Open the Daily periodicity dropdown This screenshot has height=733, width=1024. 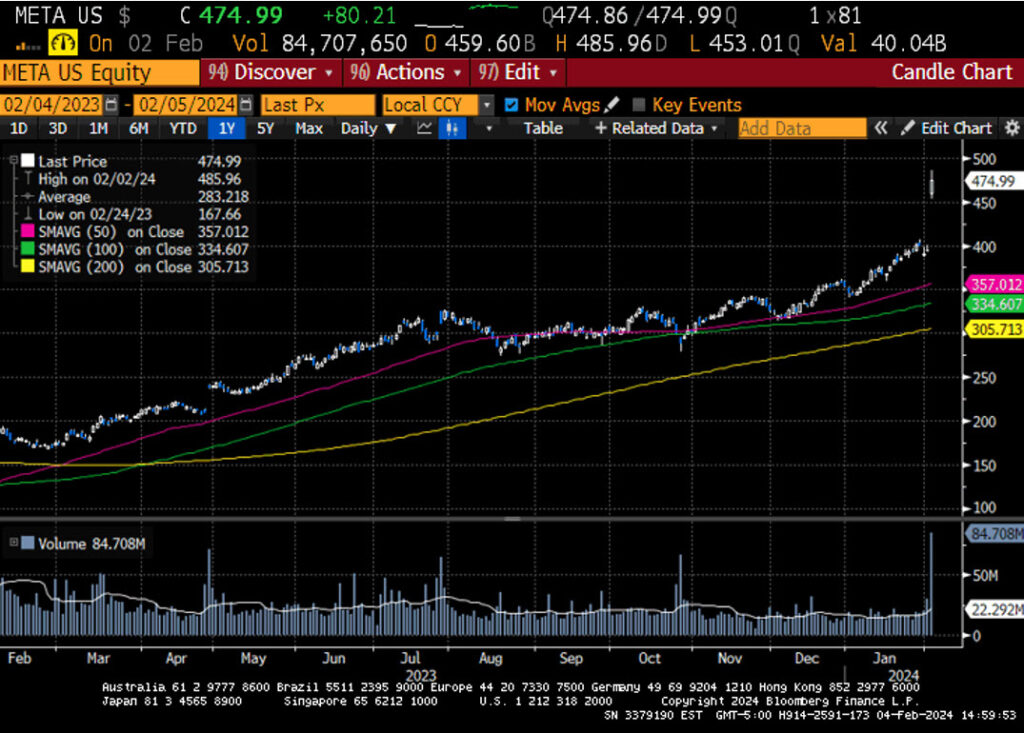pos(368,128)
